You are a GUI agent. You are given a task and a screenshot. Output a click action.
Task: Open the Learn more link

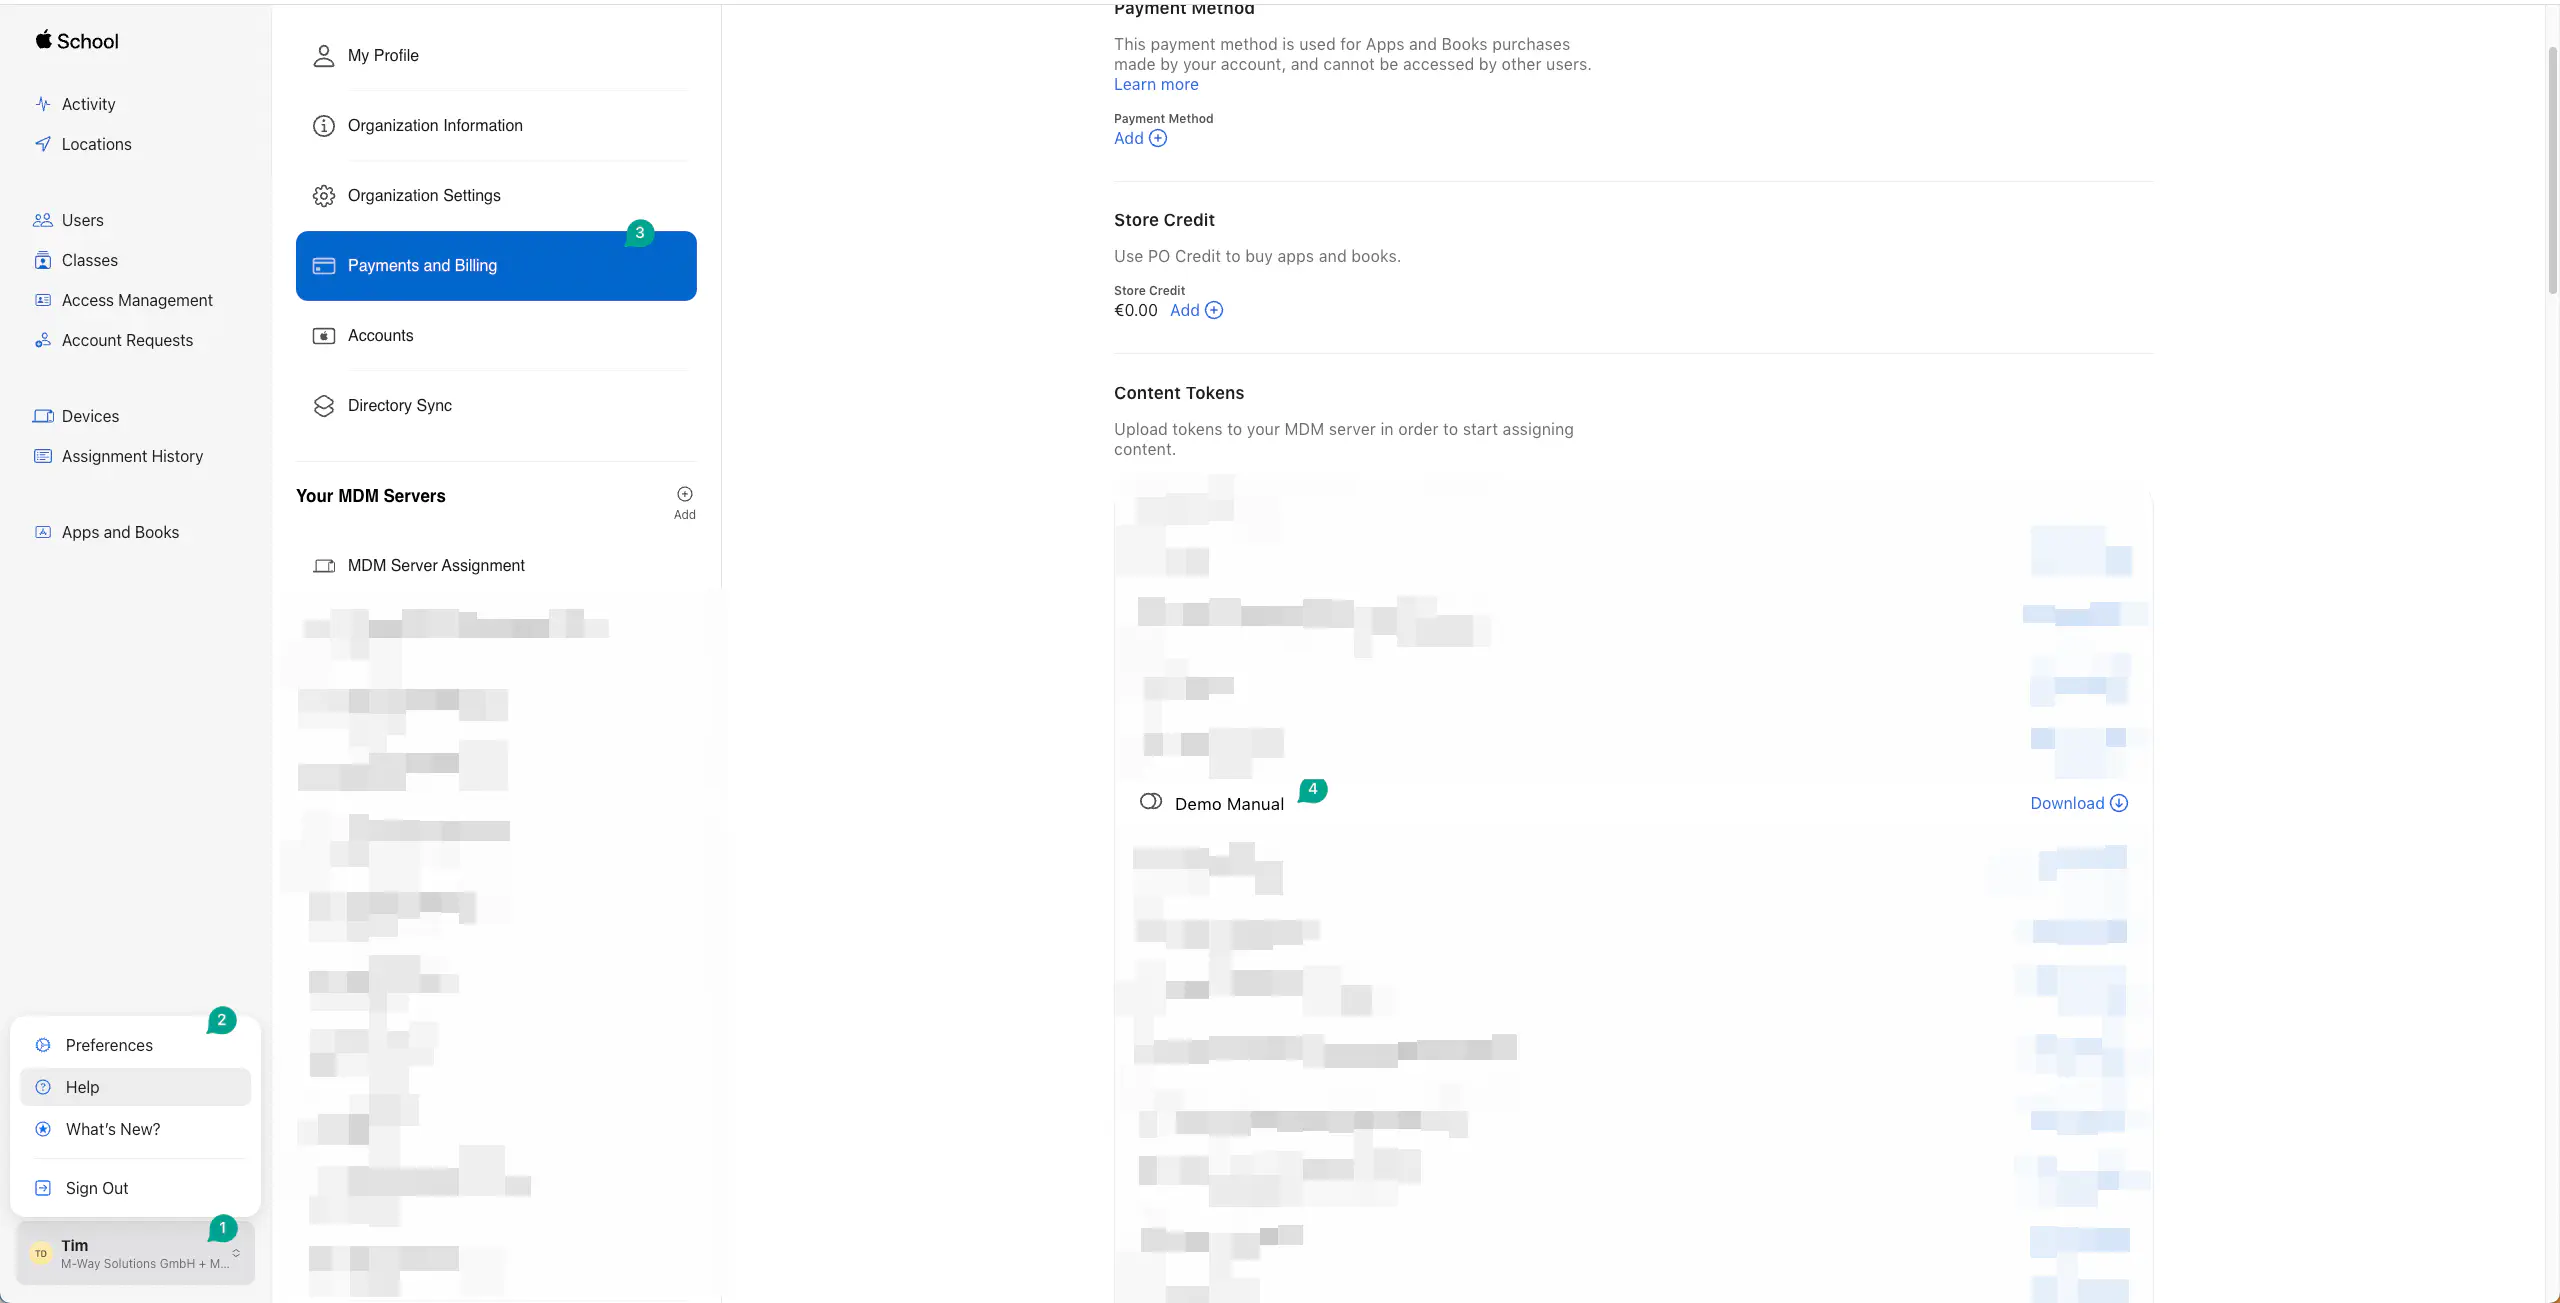coord(1156,85)
